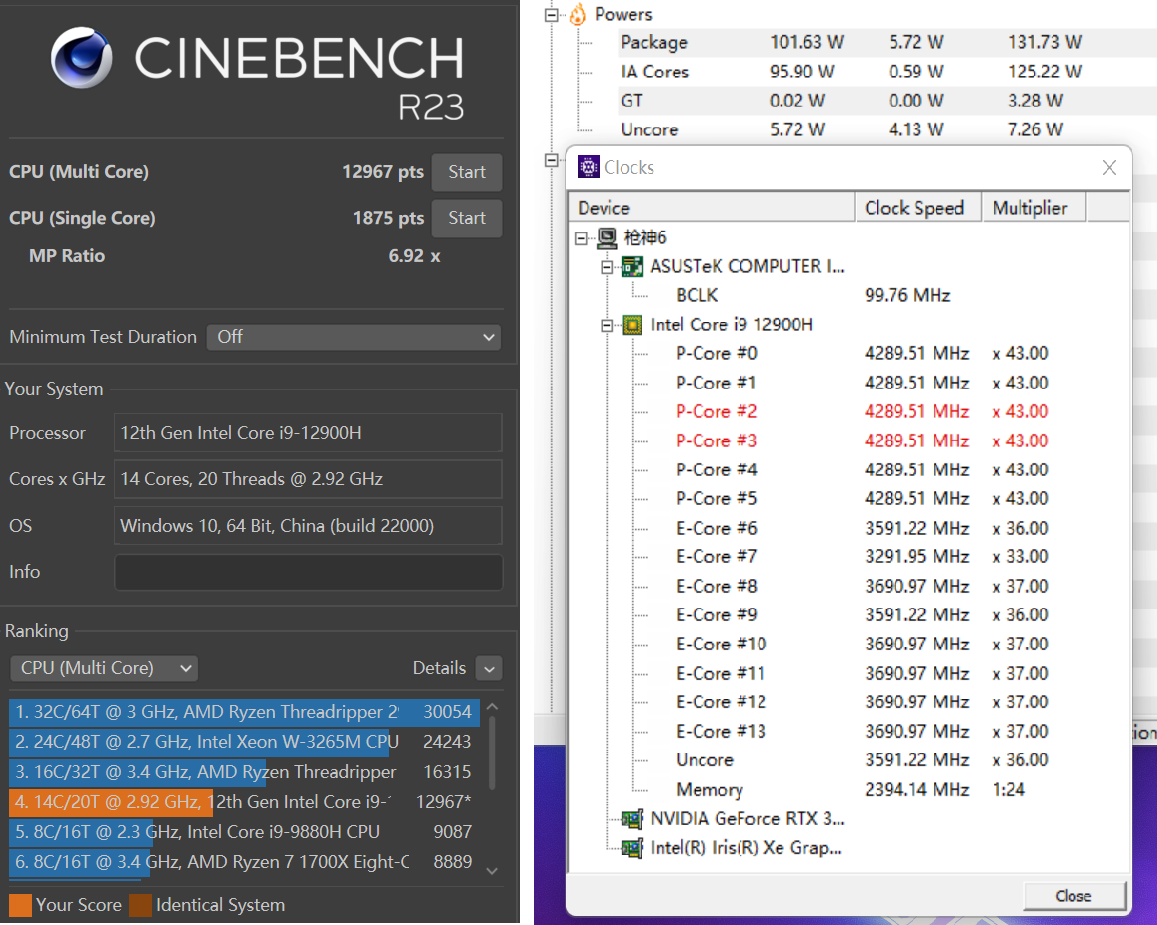The image size is (1157, 925).
Task: Select ranking entry AMD Ryzen 7 1700X
Action: (x=244, y=862)
